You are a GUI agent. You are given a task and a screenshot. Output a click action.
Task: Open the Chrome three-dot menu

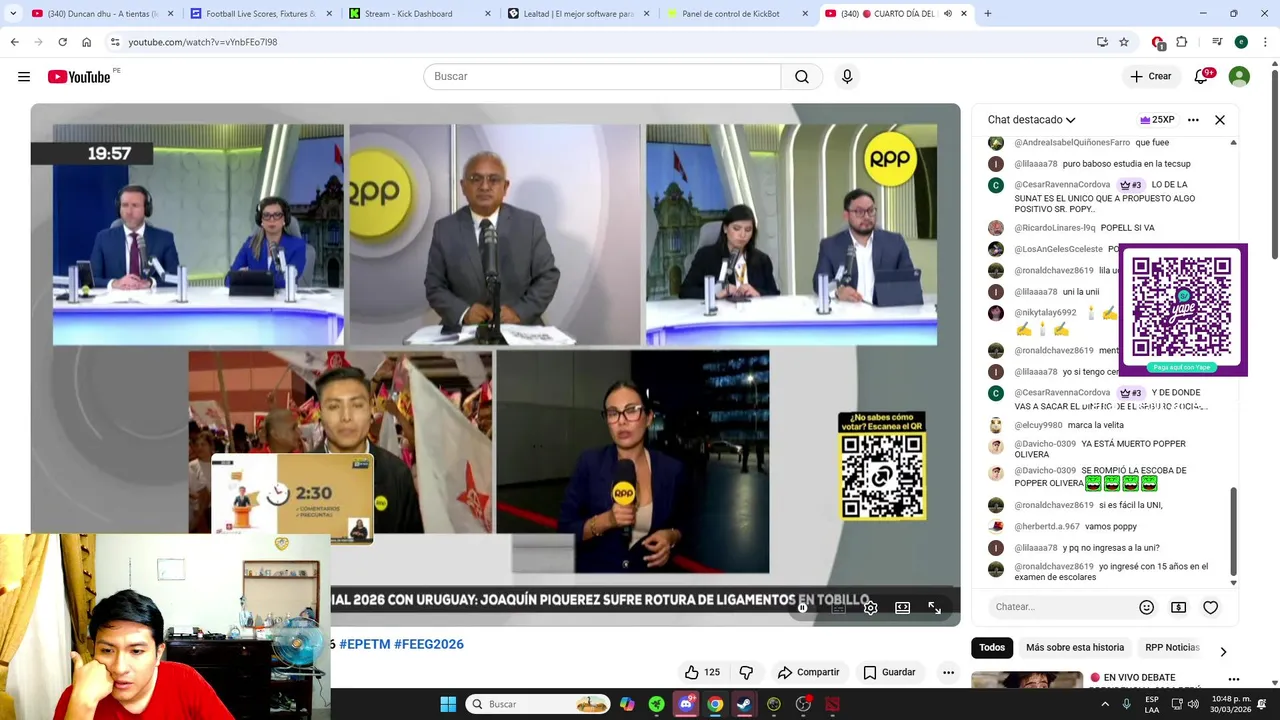pos(1266,42)
